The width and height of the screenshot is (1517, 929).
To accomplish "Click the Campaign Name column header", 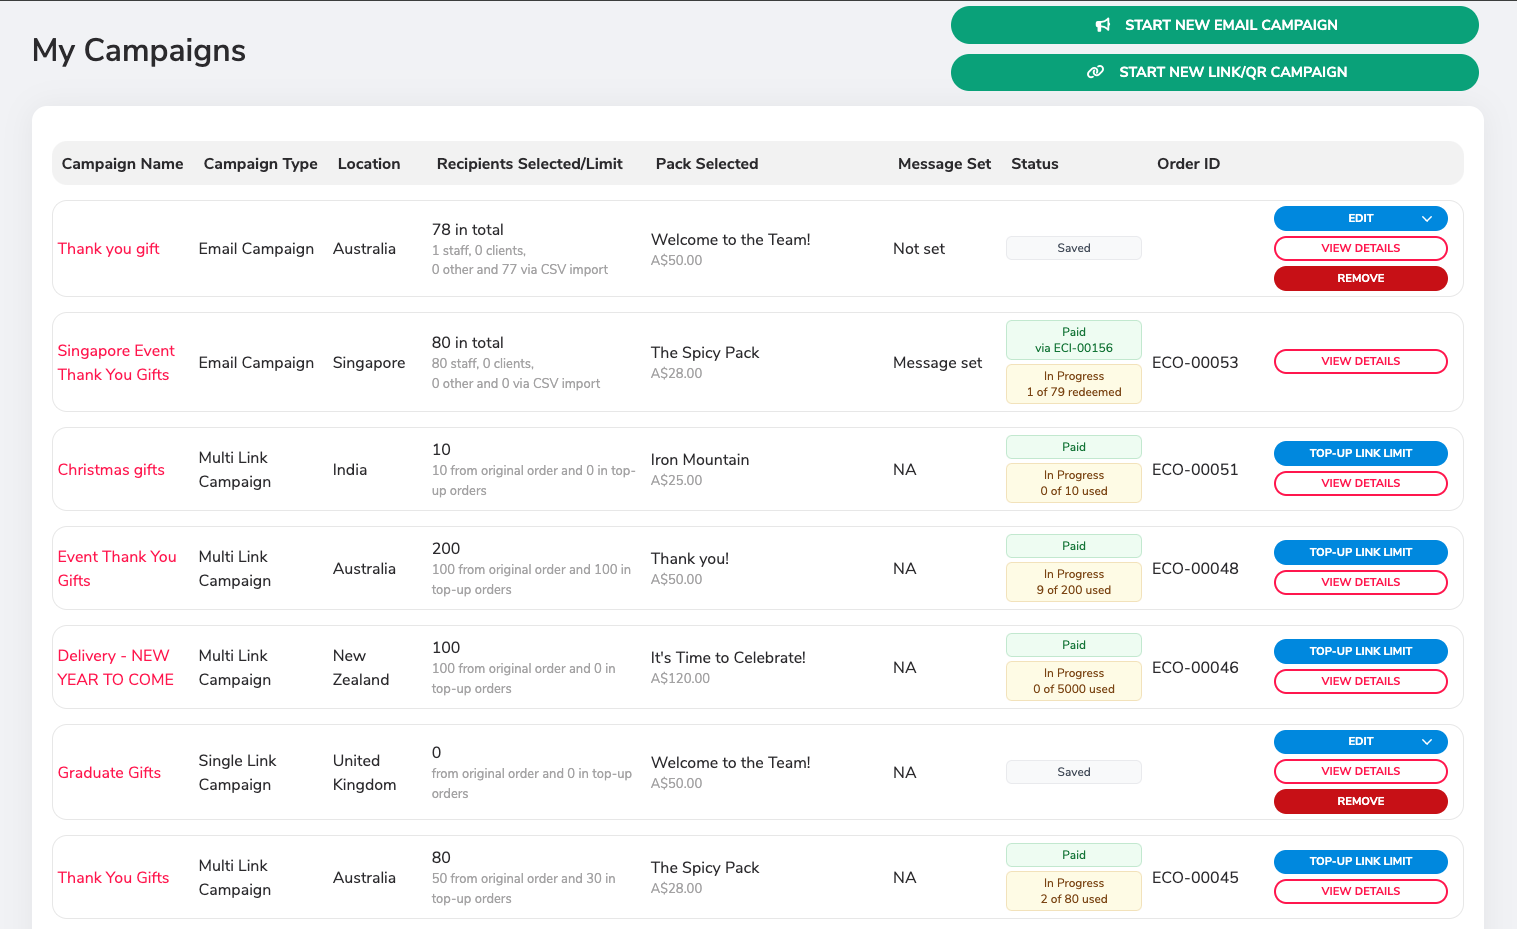I will coord(122,164).
